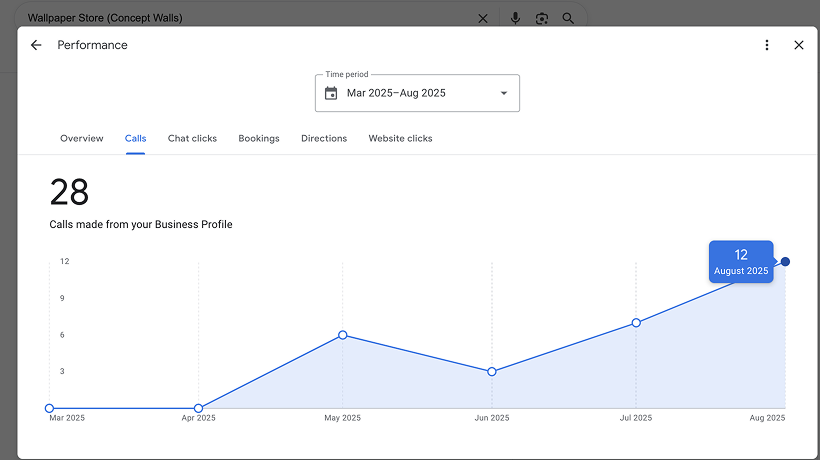820x460 pixels.
Task: Select the Jun 2025 chart point
Action: click(x=492, y=372)
